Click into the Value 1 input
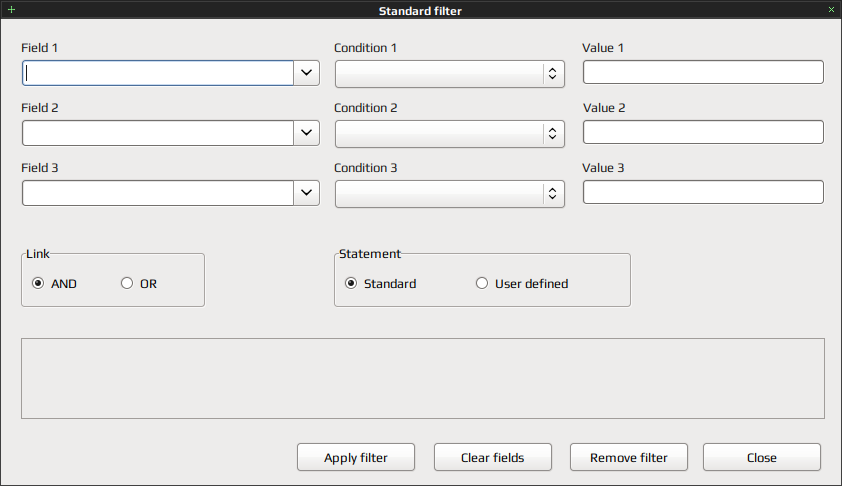 [x=703, y=72]
